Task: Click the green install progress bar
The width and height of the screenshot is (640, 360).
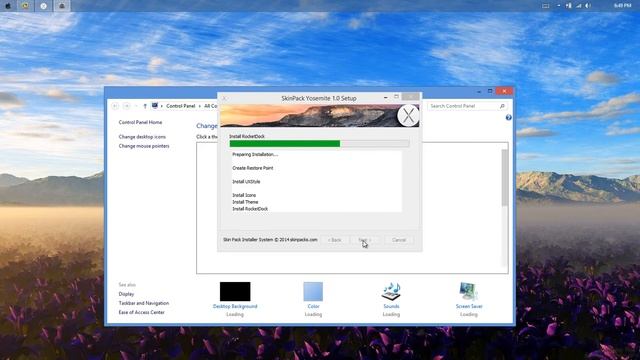Action: (319, 144)
